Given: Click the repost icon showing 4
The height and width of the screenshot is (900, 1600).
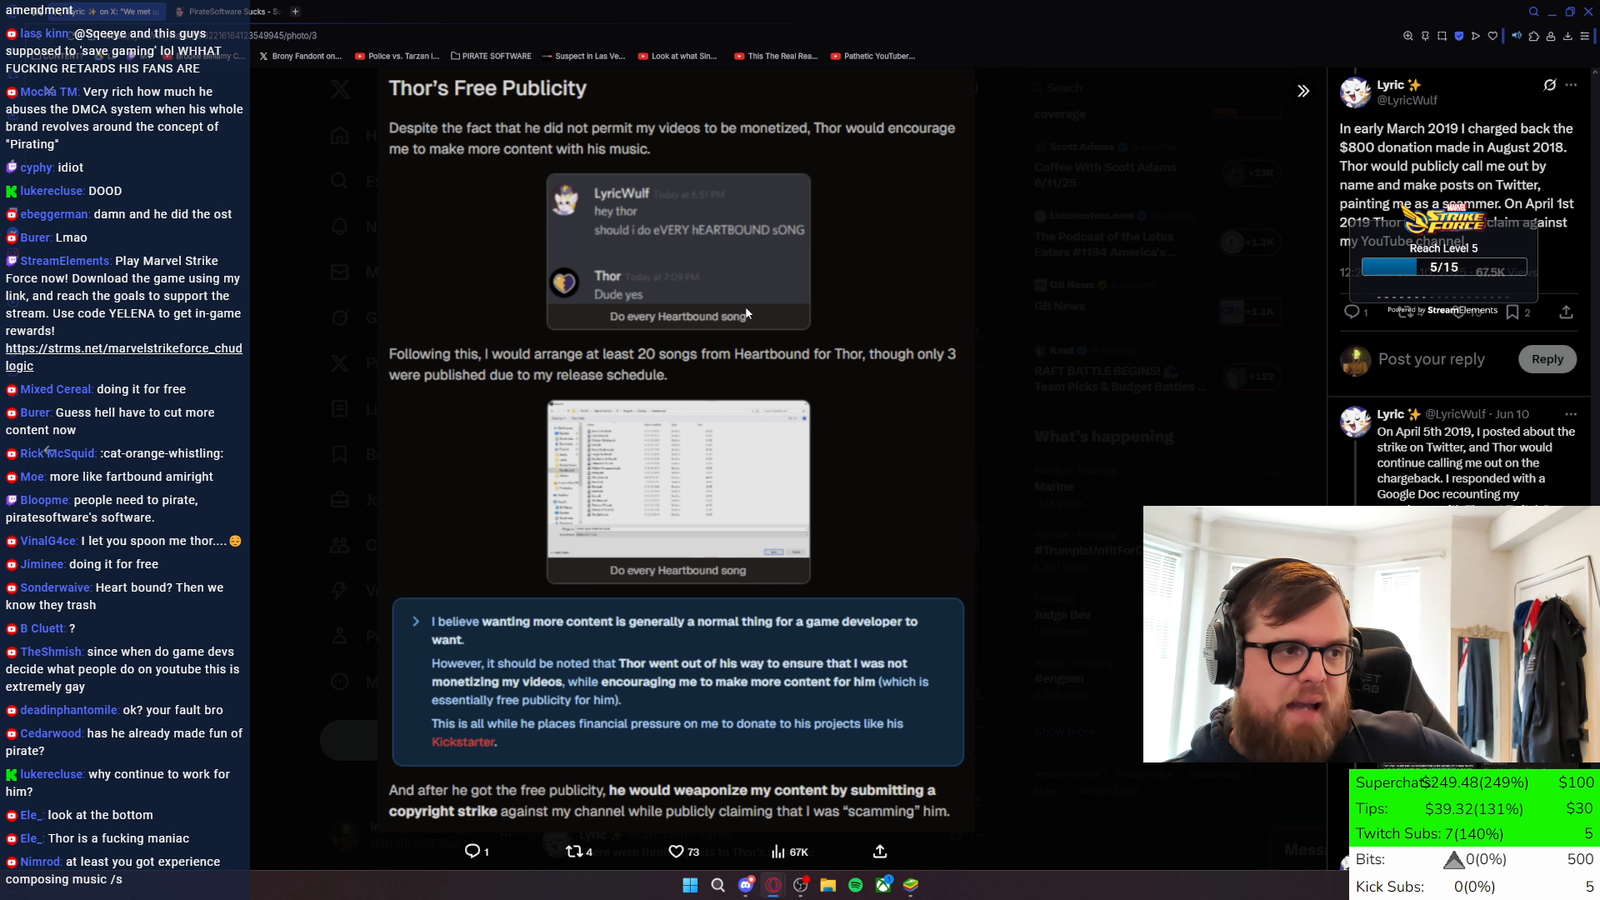Looking at the screenshot, I should pos(574,851).
